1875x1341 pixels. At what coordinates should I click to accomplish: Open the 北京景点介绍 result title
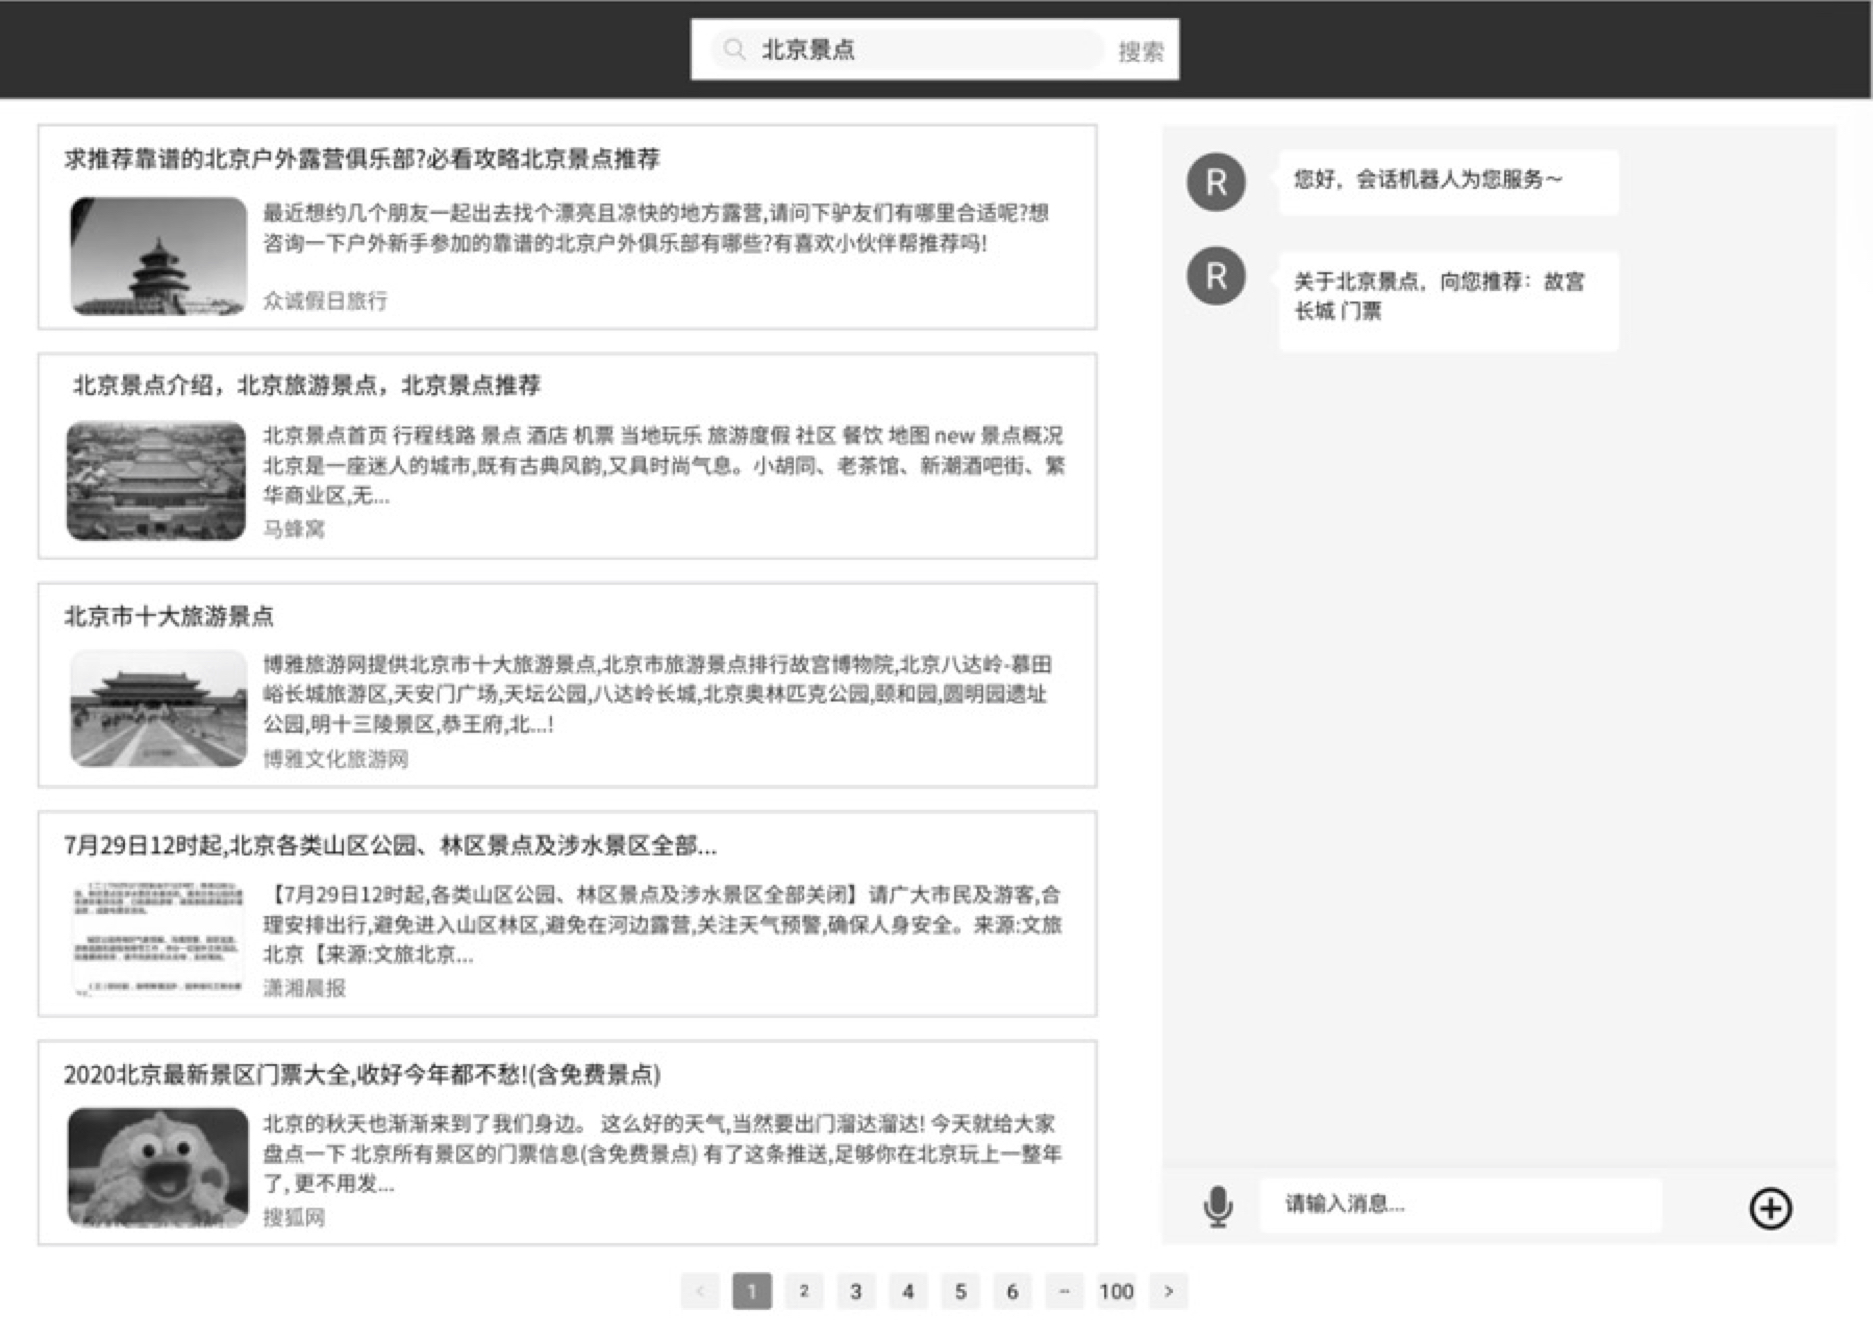(307, 386)
